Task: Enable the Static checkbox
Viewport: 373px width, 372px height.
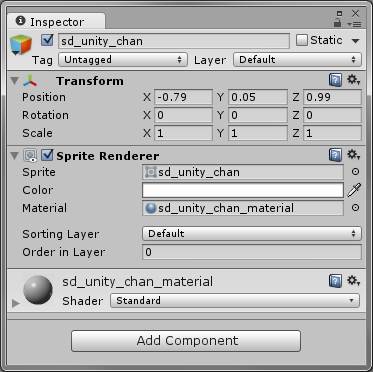Action: [x=302, y=40]
